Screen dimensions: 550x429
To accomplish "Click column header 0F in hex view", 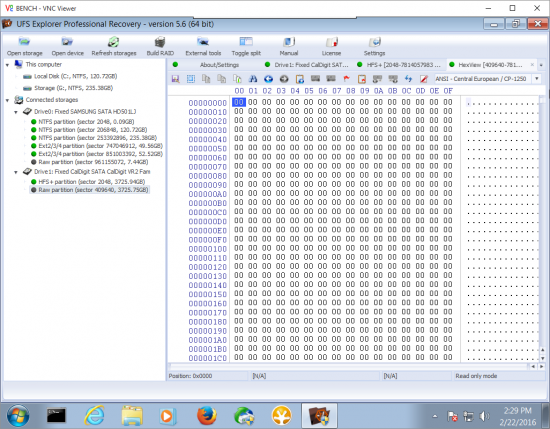I will (x=448, y=91).
